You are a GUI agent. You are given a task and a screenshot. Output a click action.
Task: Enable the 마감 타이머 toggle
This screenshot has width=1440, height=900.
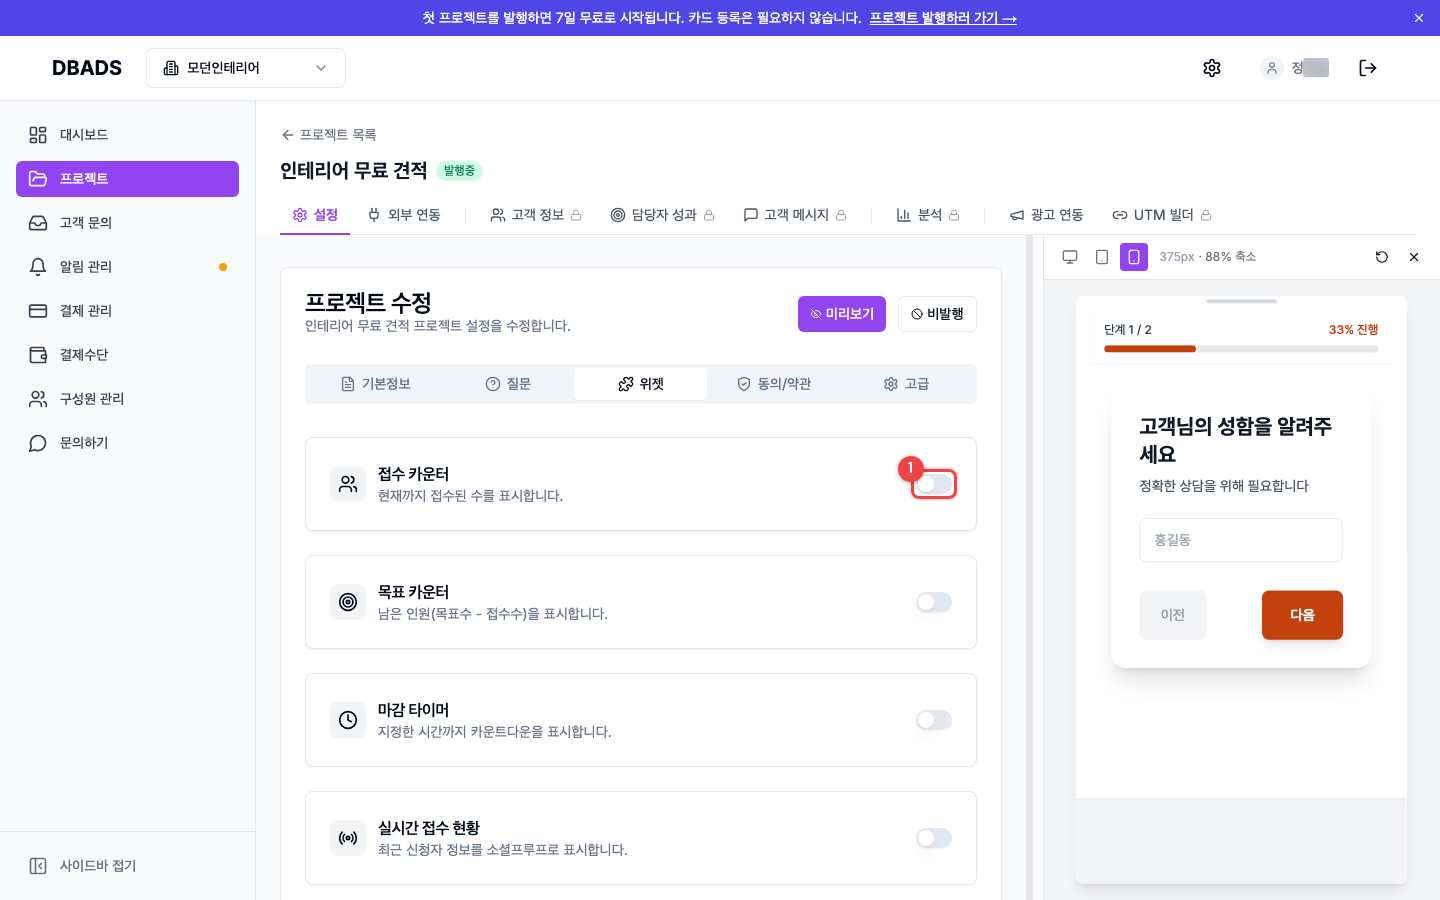[934, 720]
